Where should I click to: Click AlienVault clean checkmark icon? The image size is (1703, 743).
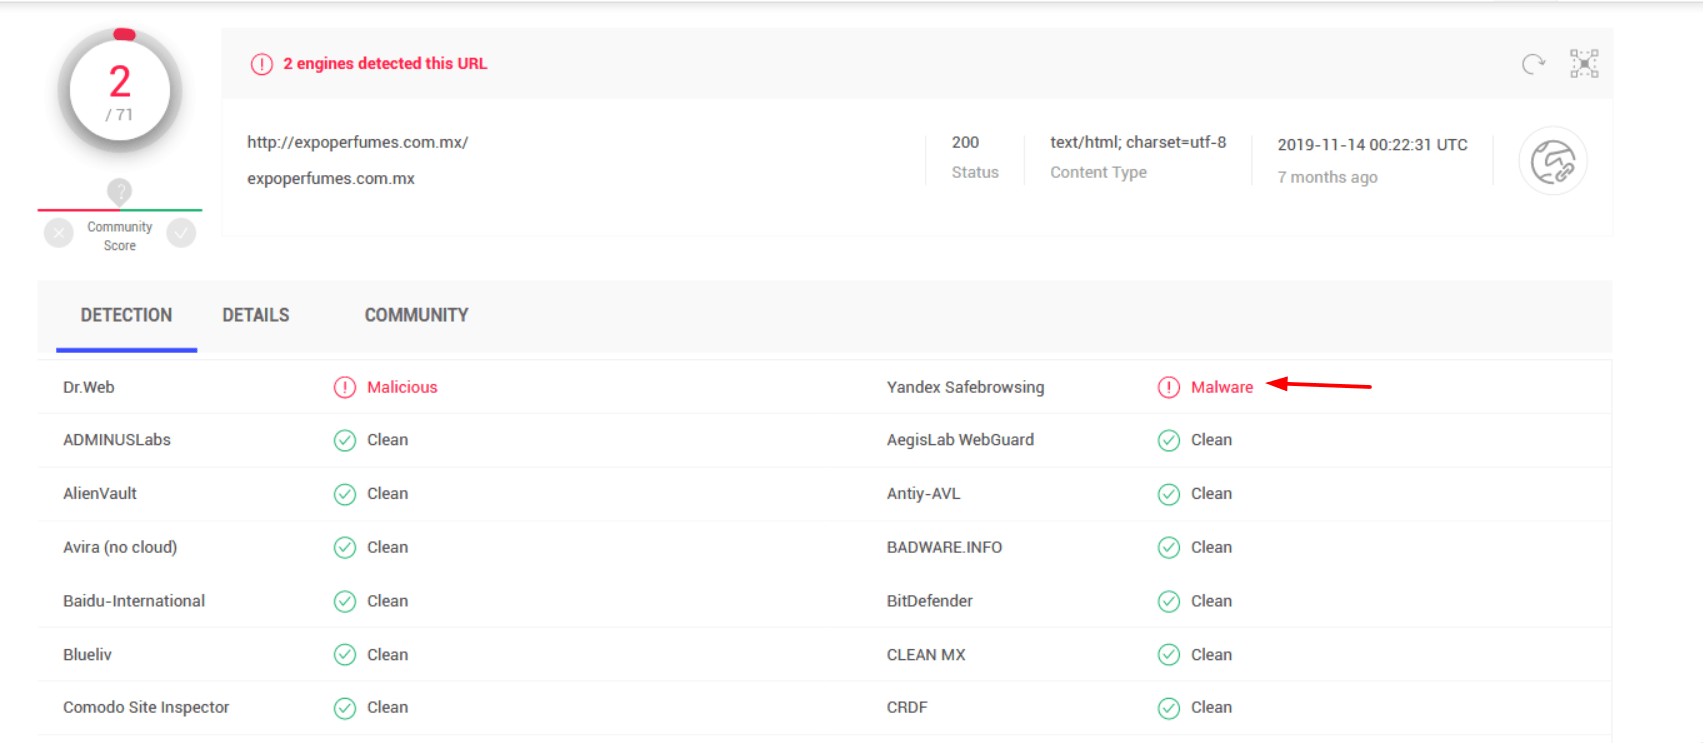(345, 494)
